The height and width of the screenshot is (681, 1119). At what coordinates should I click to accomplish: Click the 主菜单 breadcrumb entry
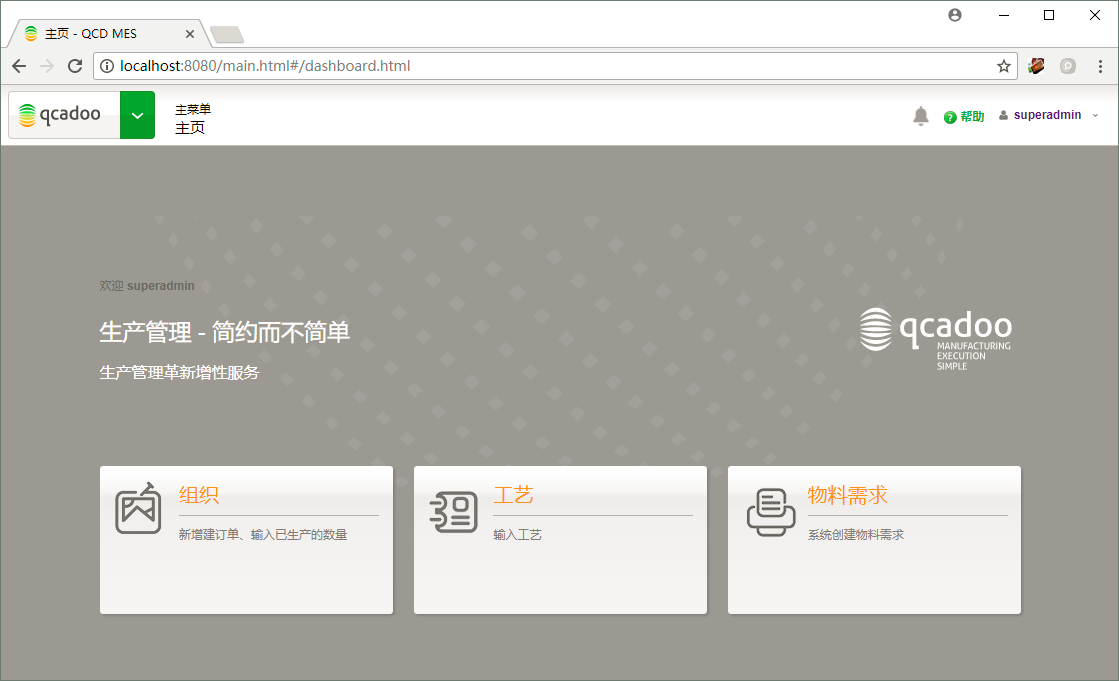pos(192,108)
